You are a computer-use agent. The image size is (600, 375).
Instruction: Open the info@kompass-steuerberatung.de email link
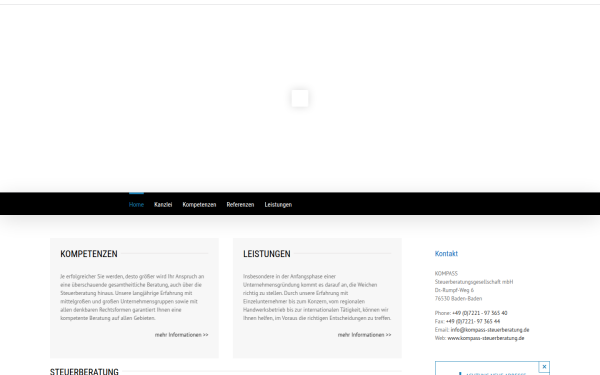pyautogui.click(x=490, y=330)
